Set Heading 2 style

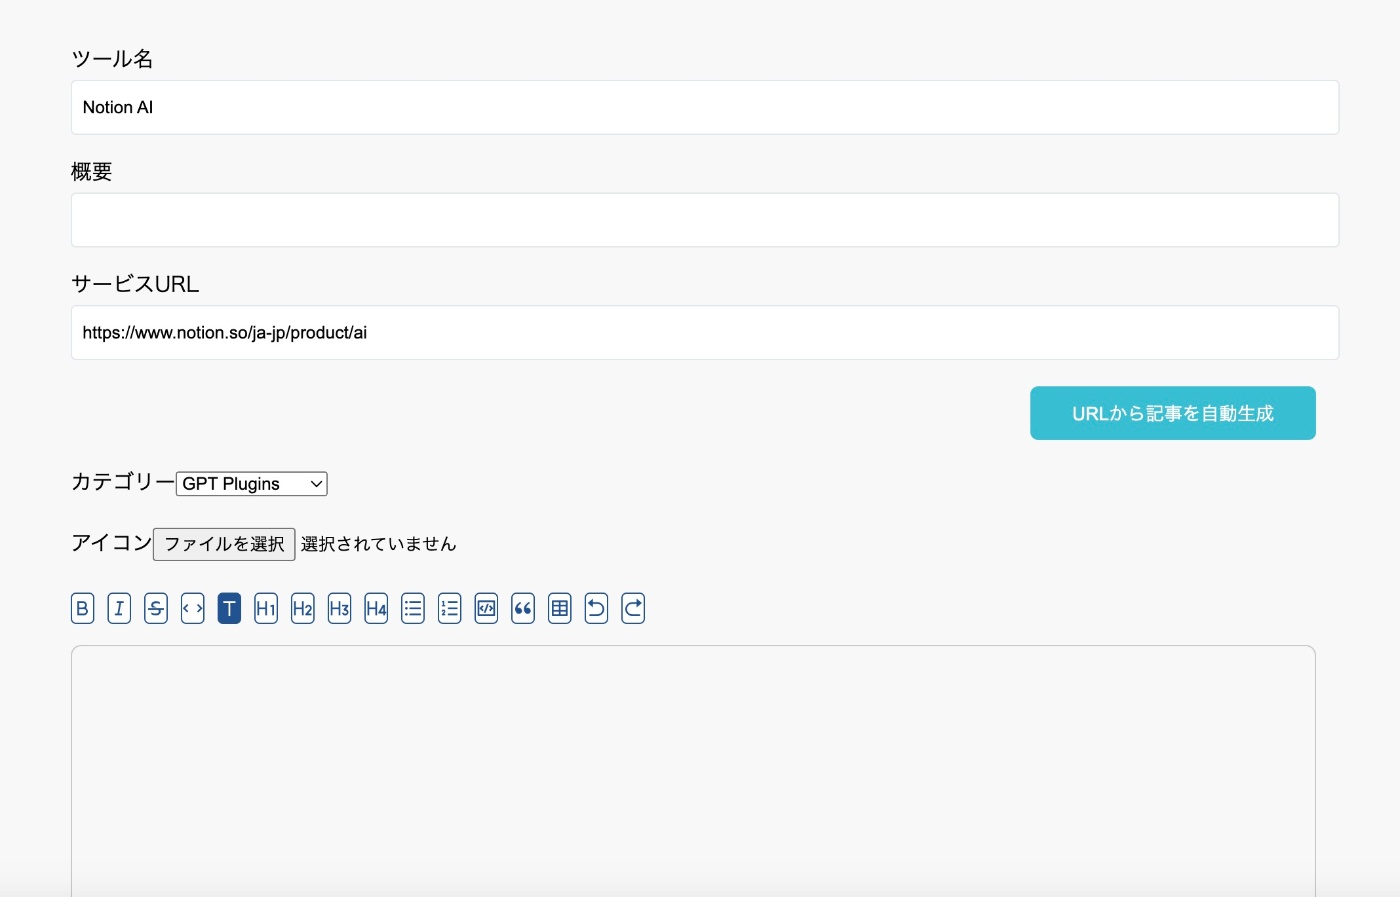click(x=303, y=608)
